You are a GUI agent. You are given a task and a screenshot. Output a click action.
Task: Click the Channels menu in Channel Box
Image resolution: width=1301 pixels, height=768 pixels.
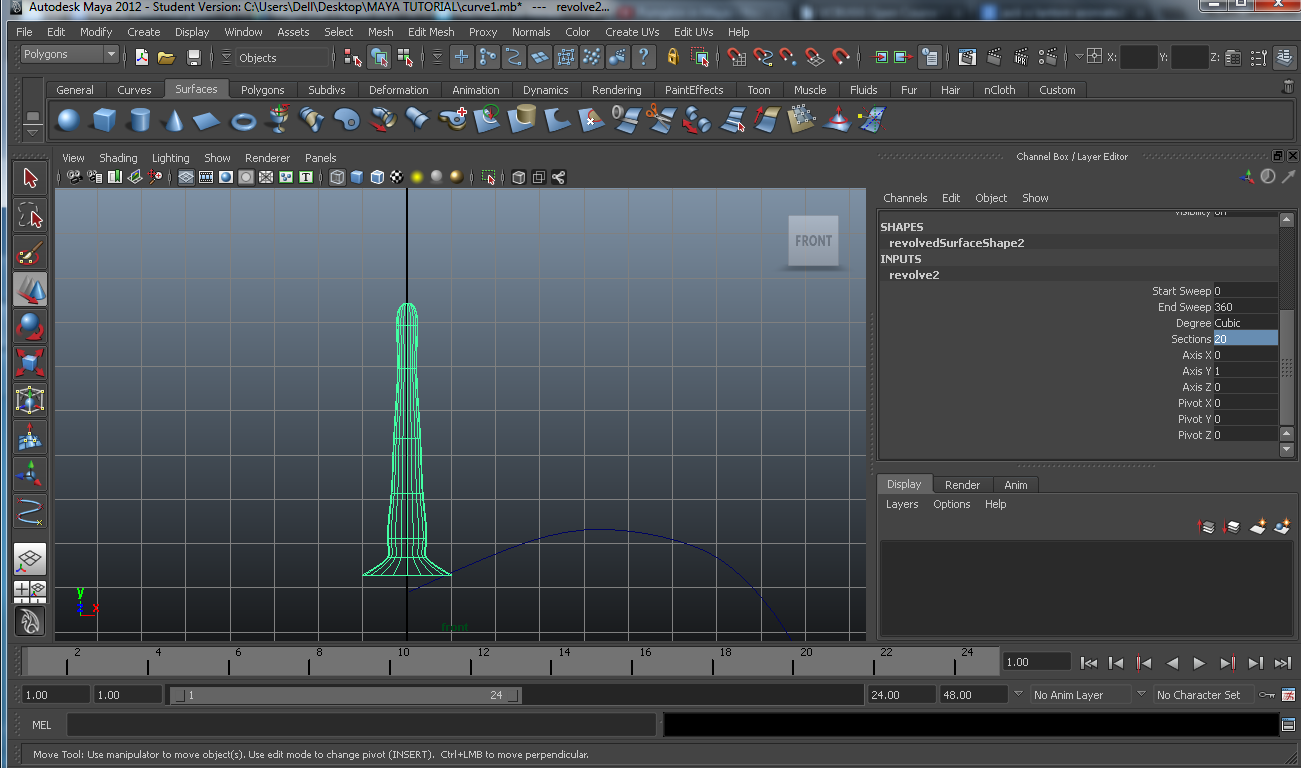coord(905,198)
